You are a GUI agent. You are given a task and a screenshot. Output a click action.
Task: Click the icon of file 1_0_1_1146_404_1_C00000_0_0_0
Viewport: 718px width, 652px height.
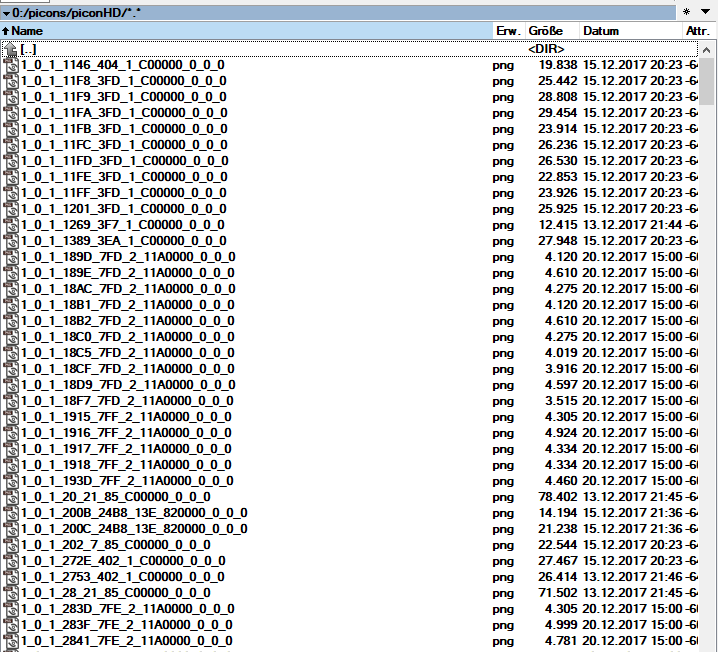[x=11, y=65]
